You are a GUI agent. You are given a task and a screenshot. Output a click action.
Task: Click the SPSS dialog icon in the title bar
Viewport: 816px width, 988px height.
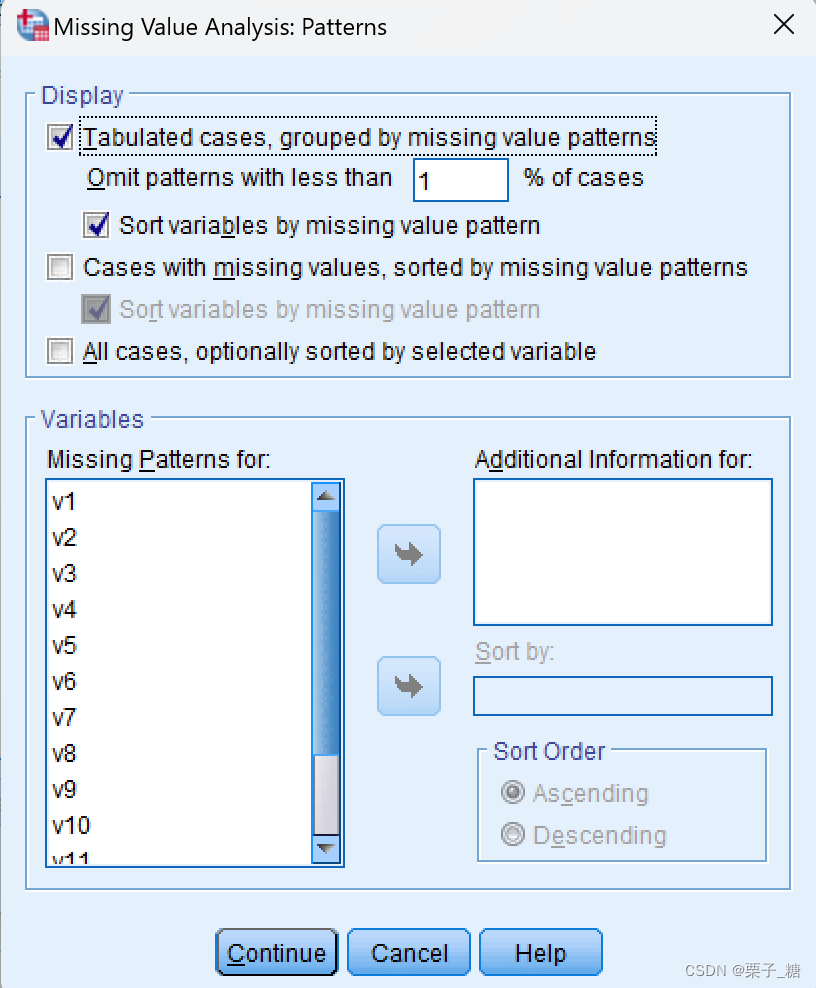tap(32, 25)
